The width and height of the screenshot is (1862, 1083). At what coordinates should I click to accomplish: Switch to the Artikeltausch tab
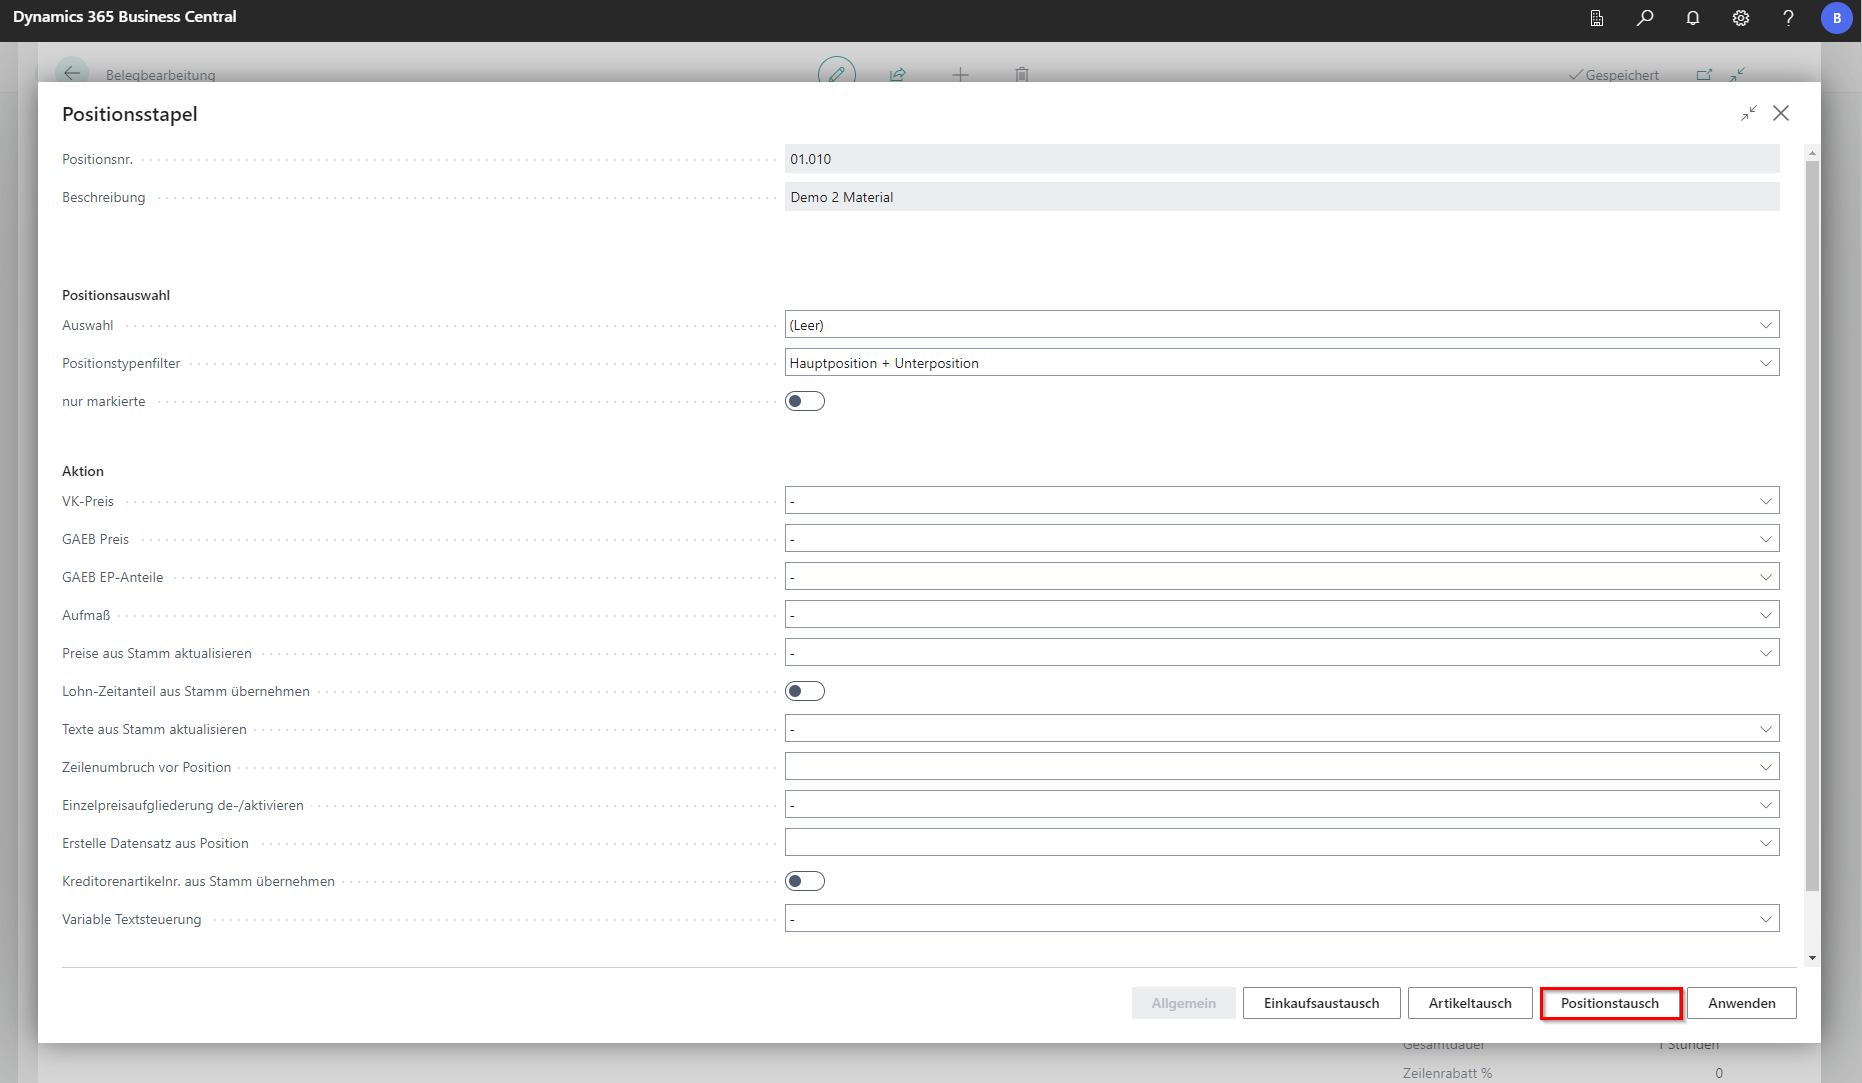[1469, 1003]
